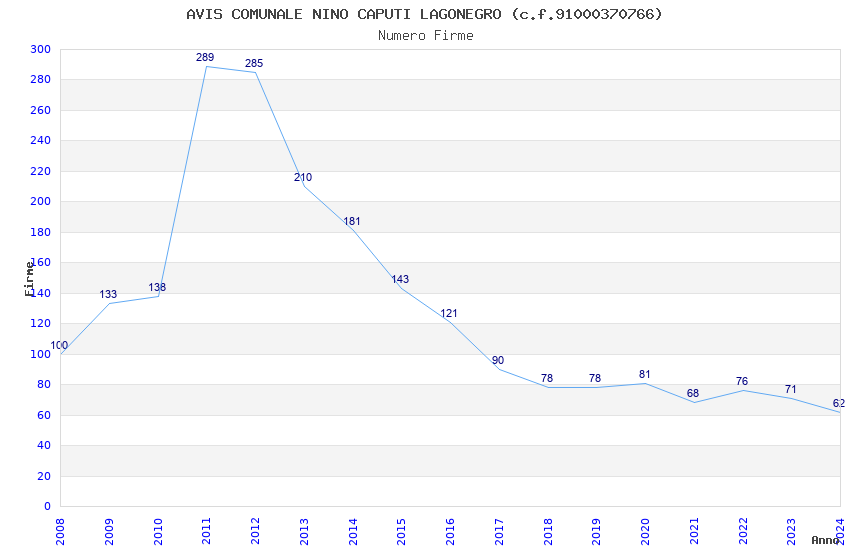850x550 pixels.
Task: Click the x-axis year 2010
Action: [x=158, y=531]
